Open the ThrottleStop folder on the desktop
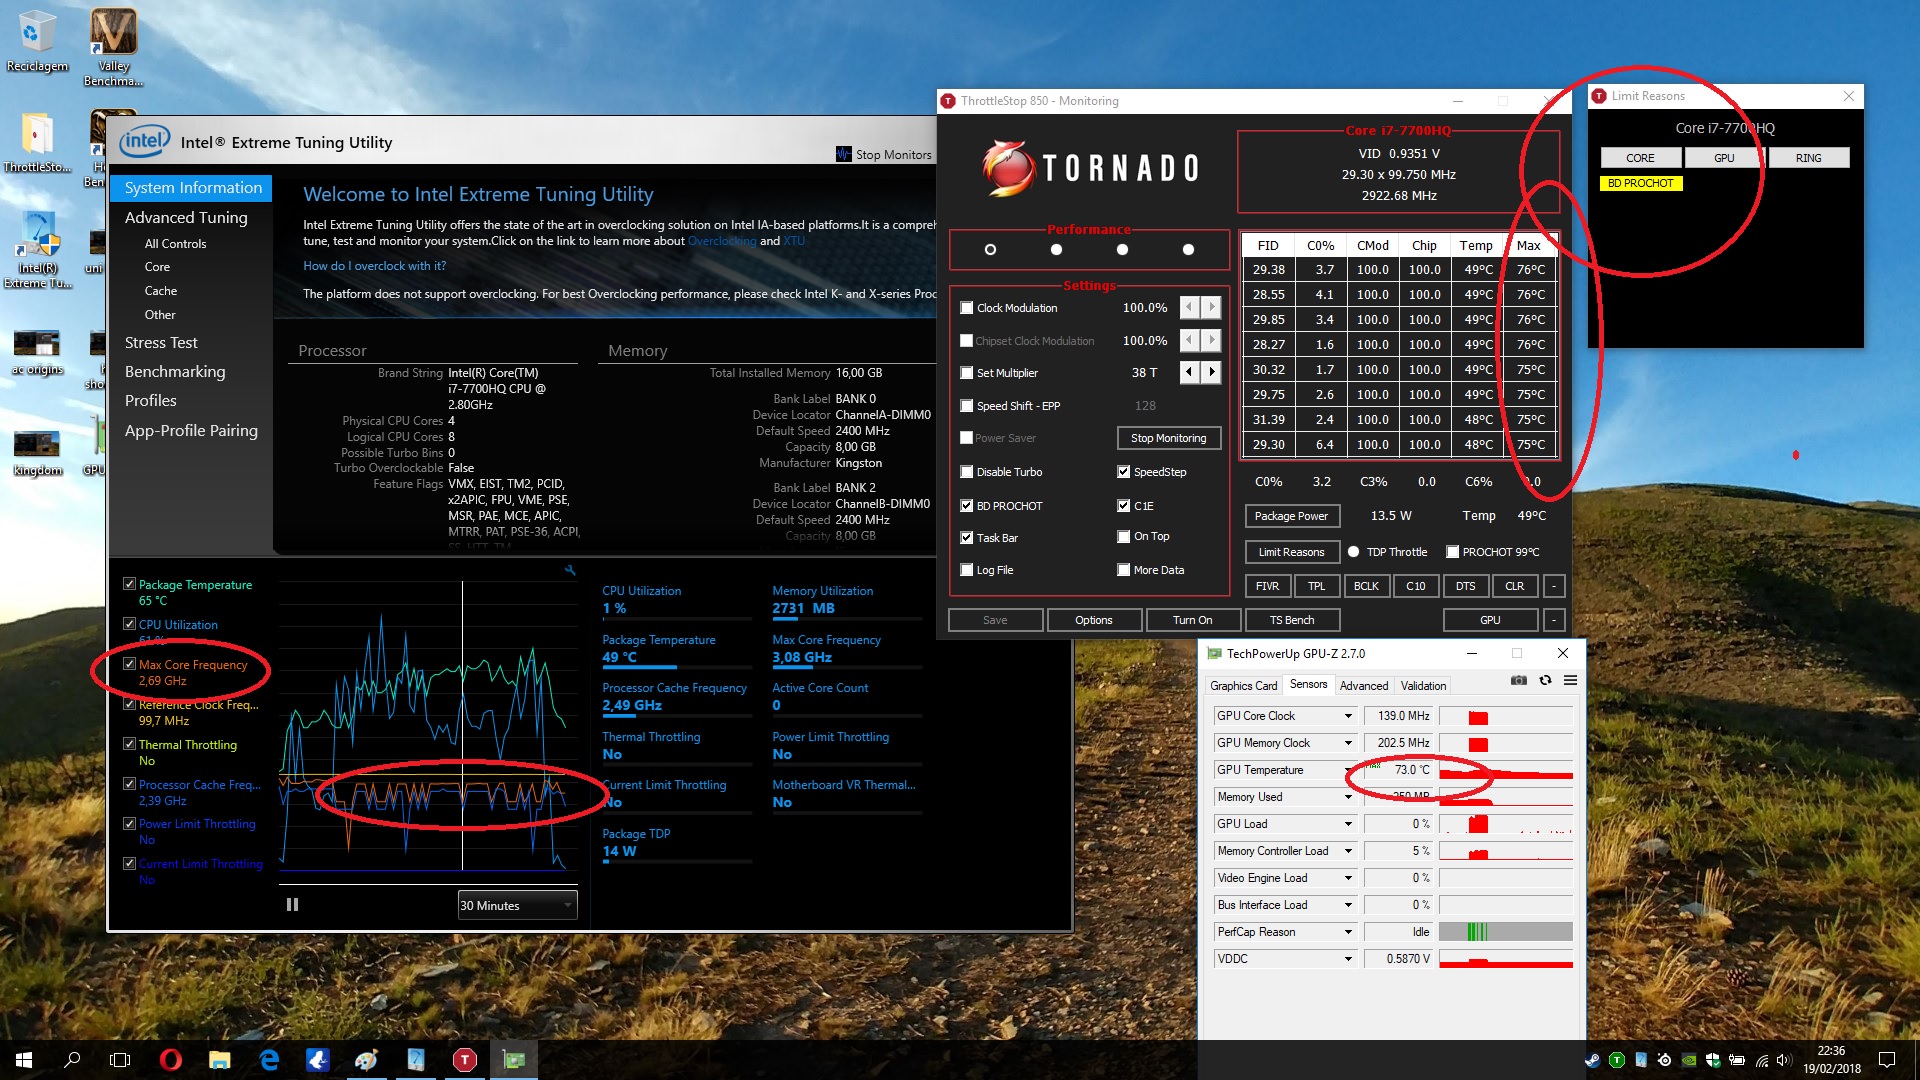This screenshot has height=1080, width=1920. click(x=37, y=142)
